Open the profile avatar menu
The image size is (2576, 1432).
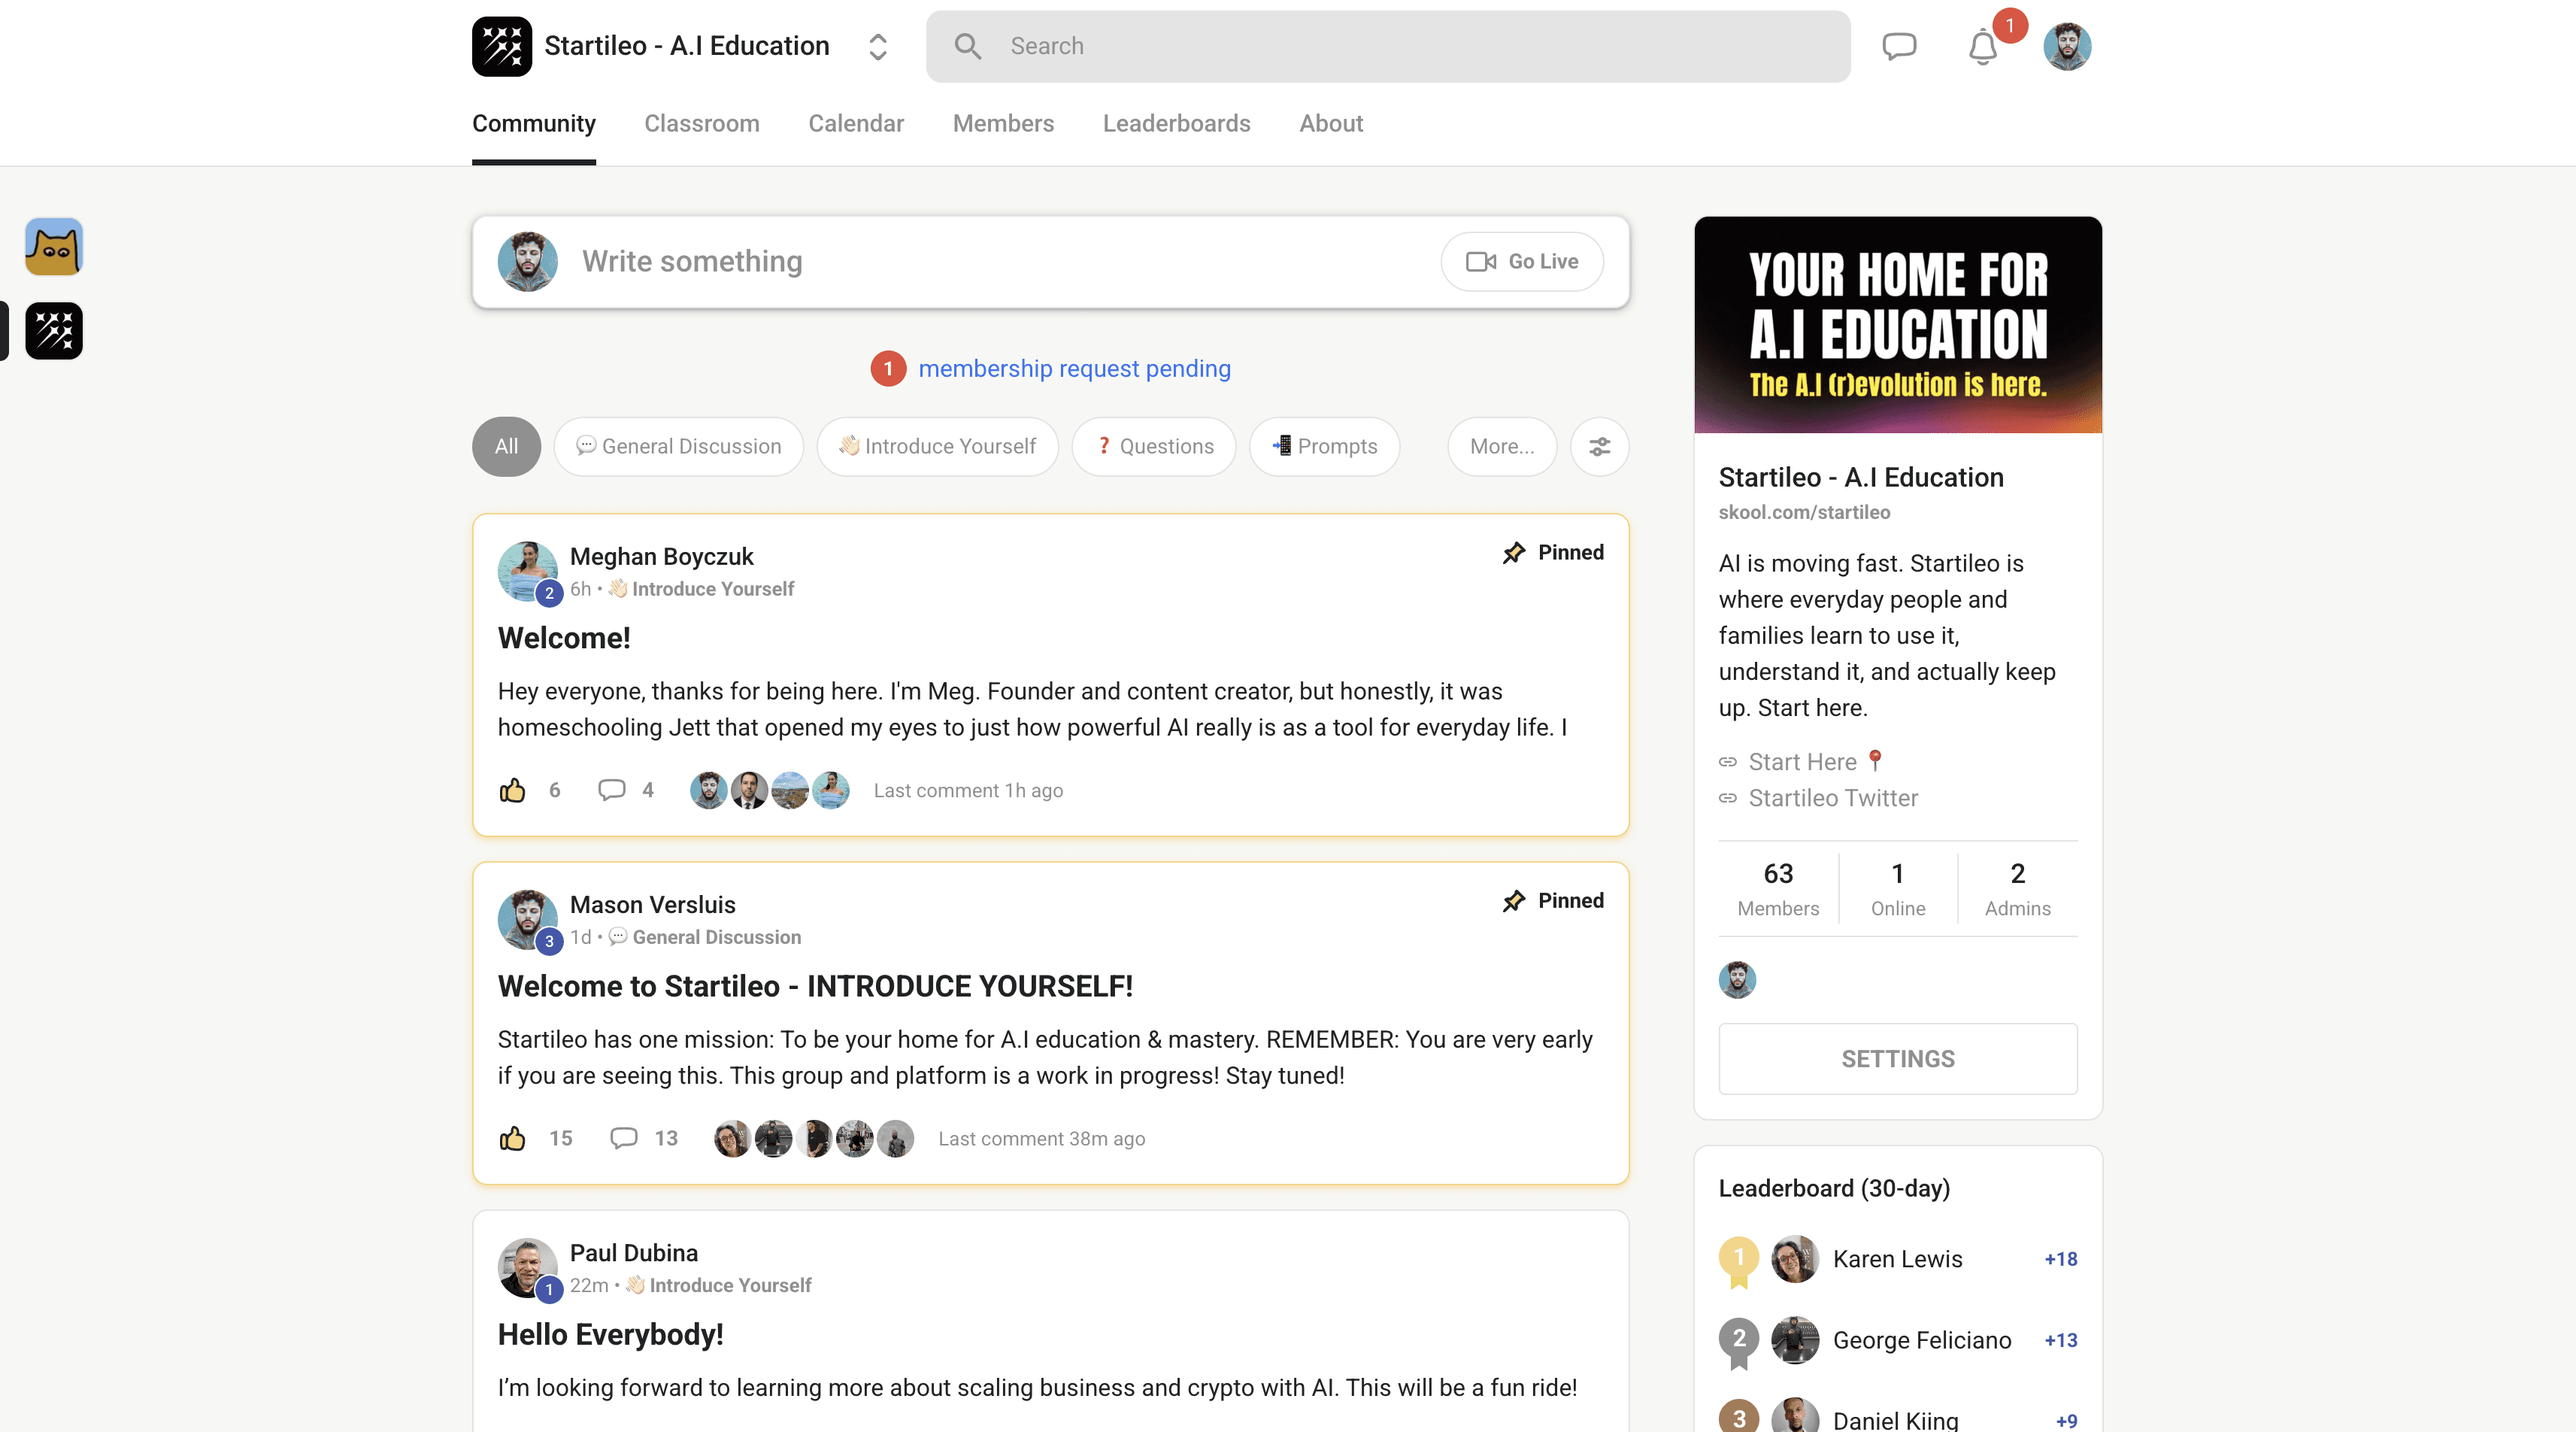[x=2066, y=46]
